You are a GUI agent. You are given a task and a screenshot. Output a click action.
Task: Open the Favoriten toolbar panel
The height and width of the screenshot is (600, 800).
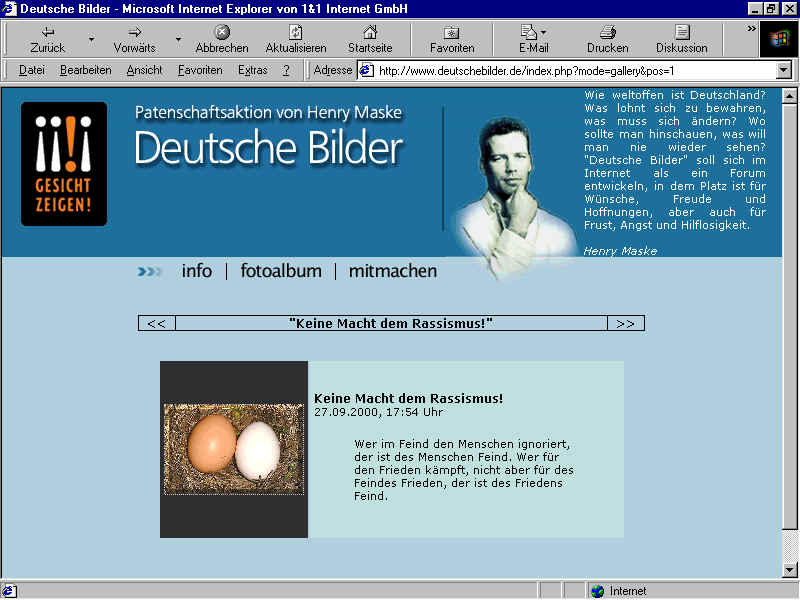[x=452, y=40]
